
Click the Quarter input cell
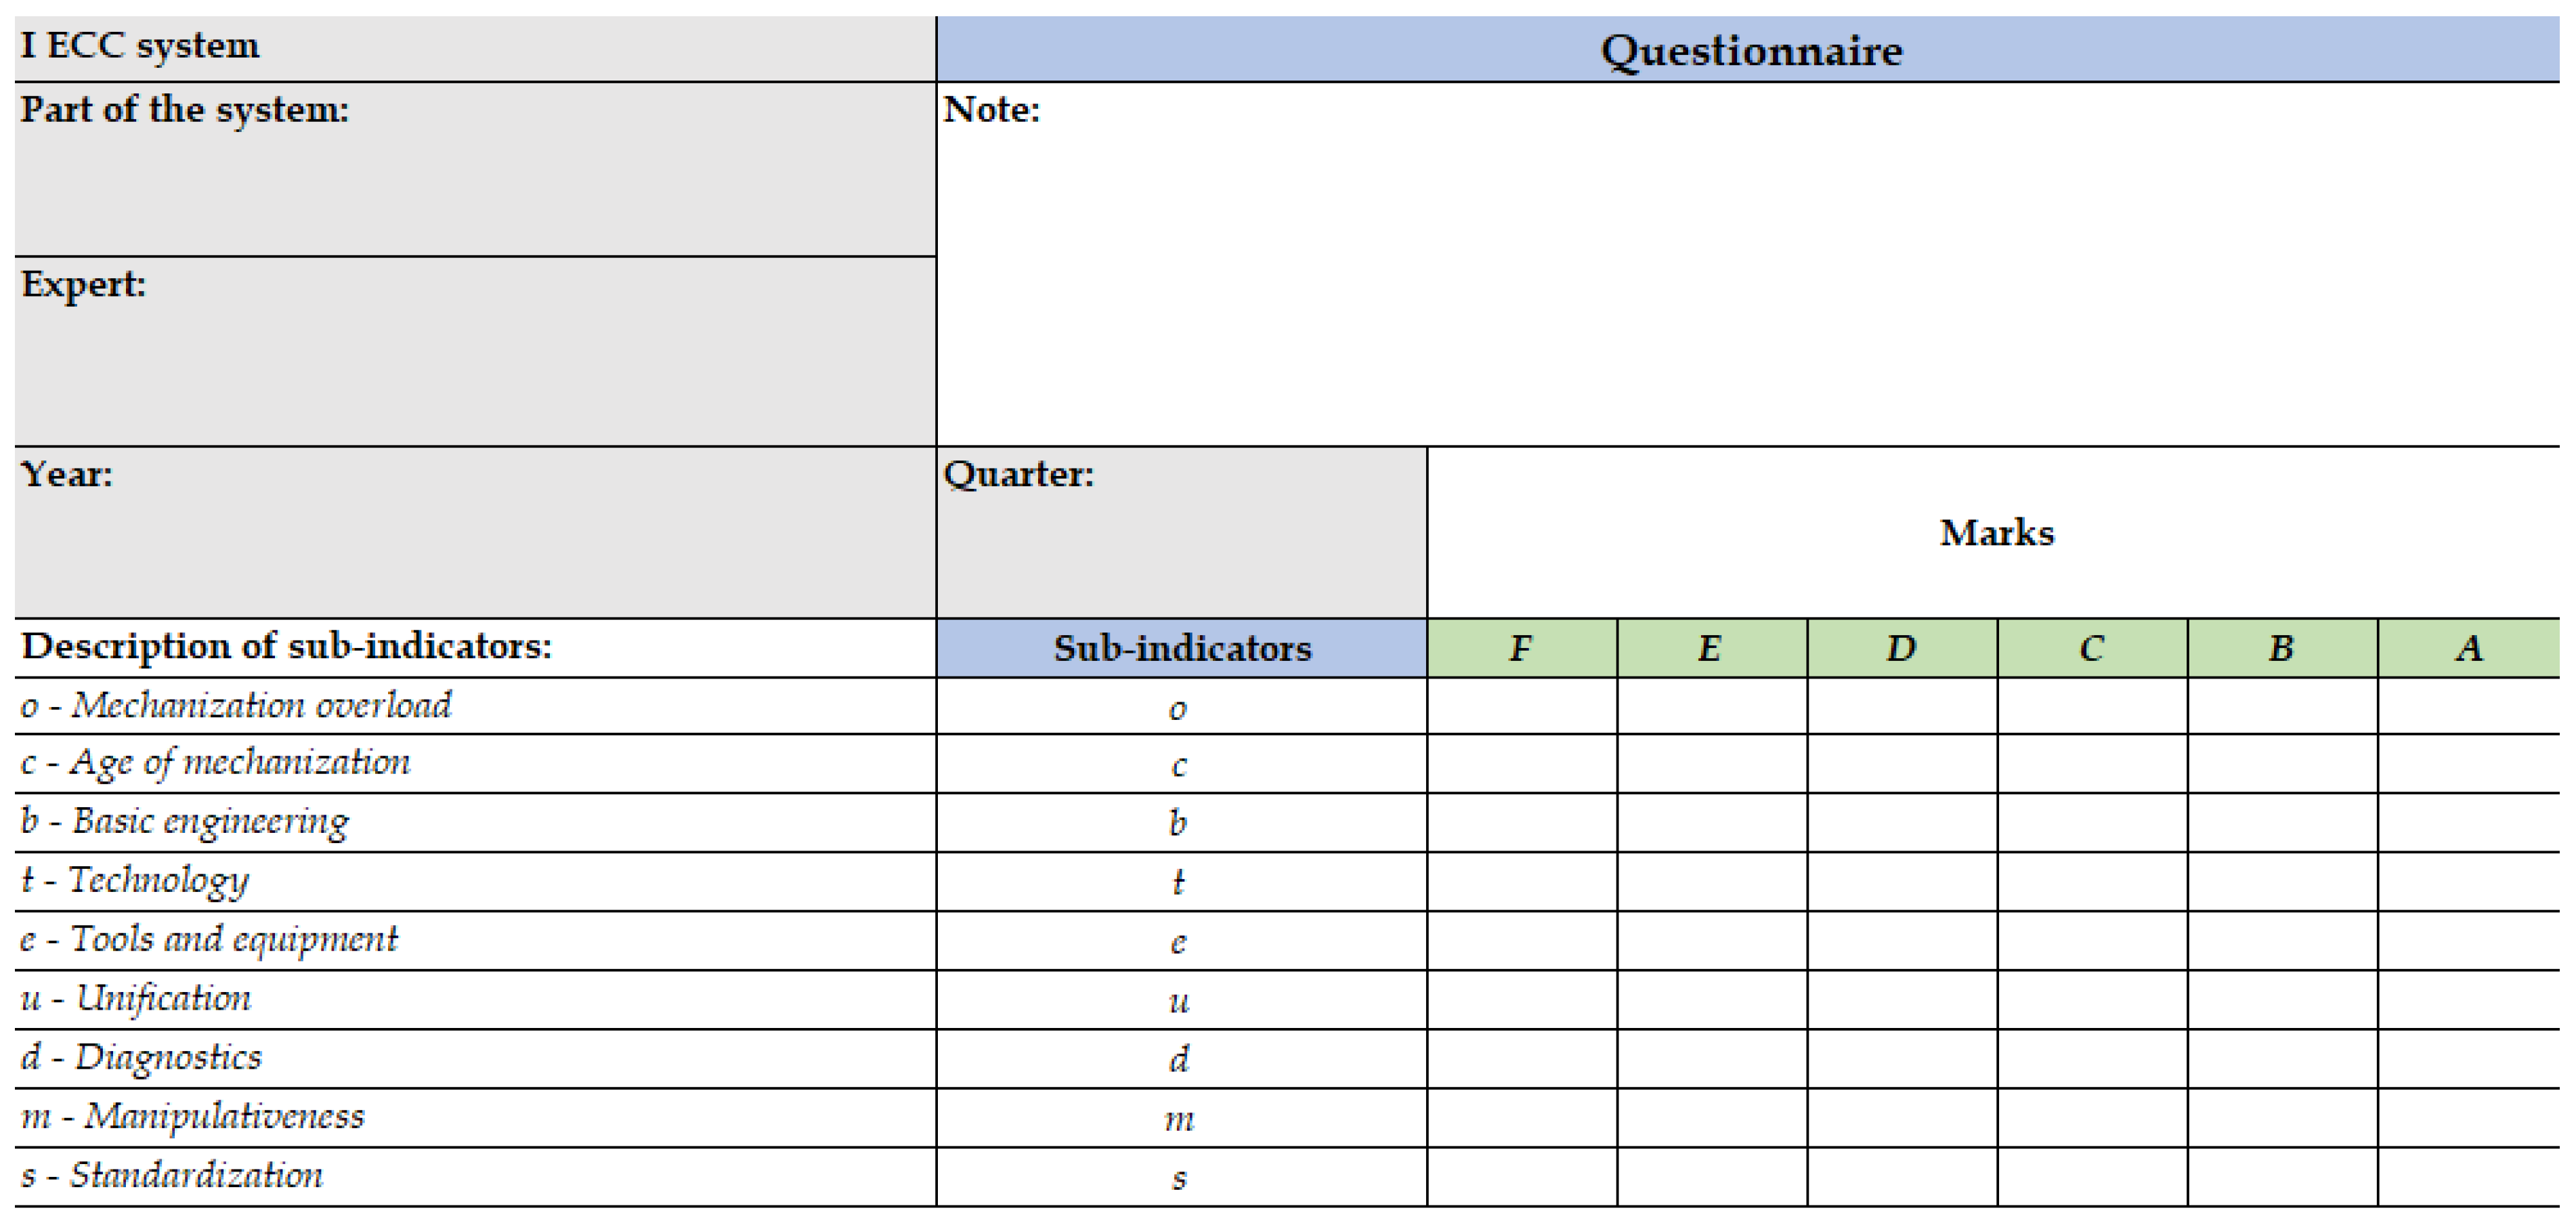click(1181, 533)
